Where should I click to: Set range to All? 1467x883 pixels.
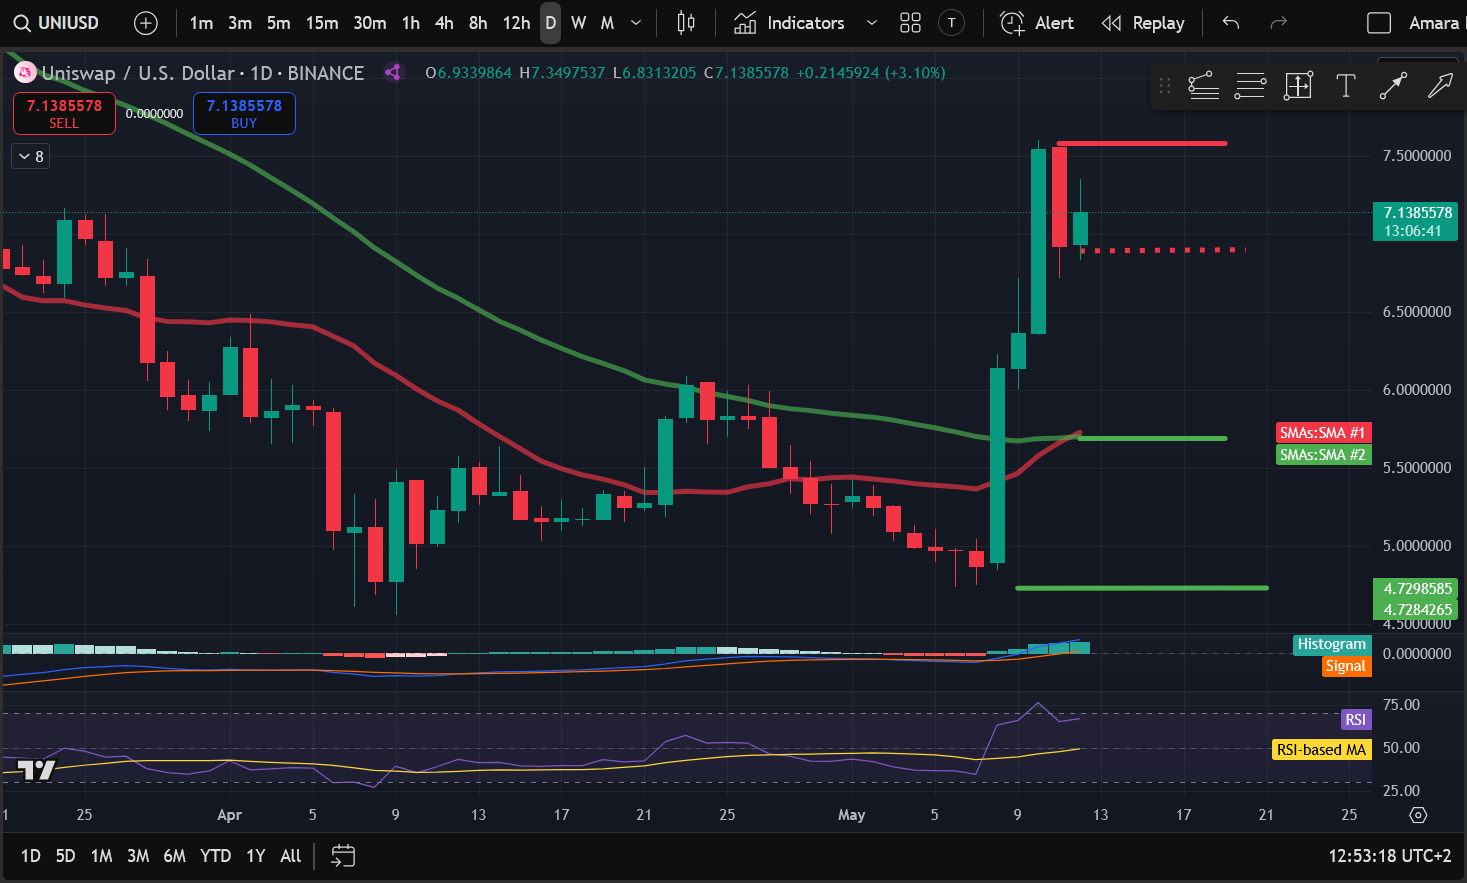pyautogui.click(x=291, y=856)
